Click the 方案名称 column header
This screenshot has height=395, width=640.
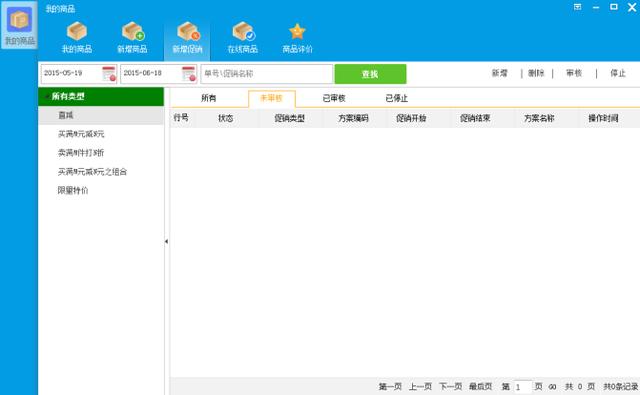(539, 118)
